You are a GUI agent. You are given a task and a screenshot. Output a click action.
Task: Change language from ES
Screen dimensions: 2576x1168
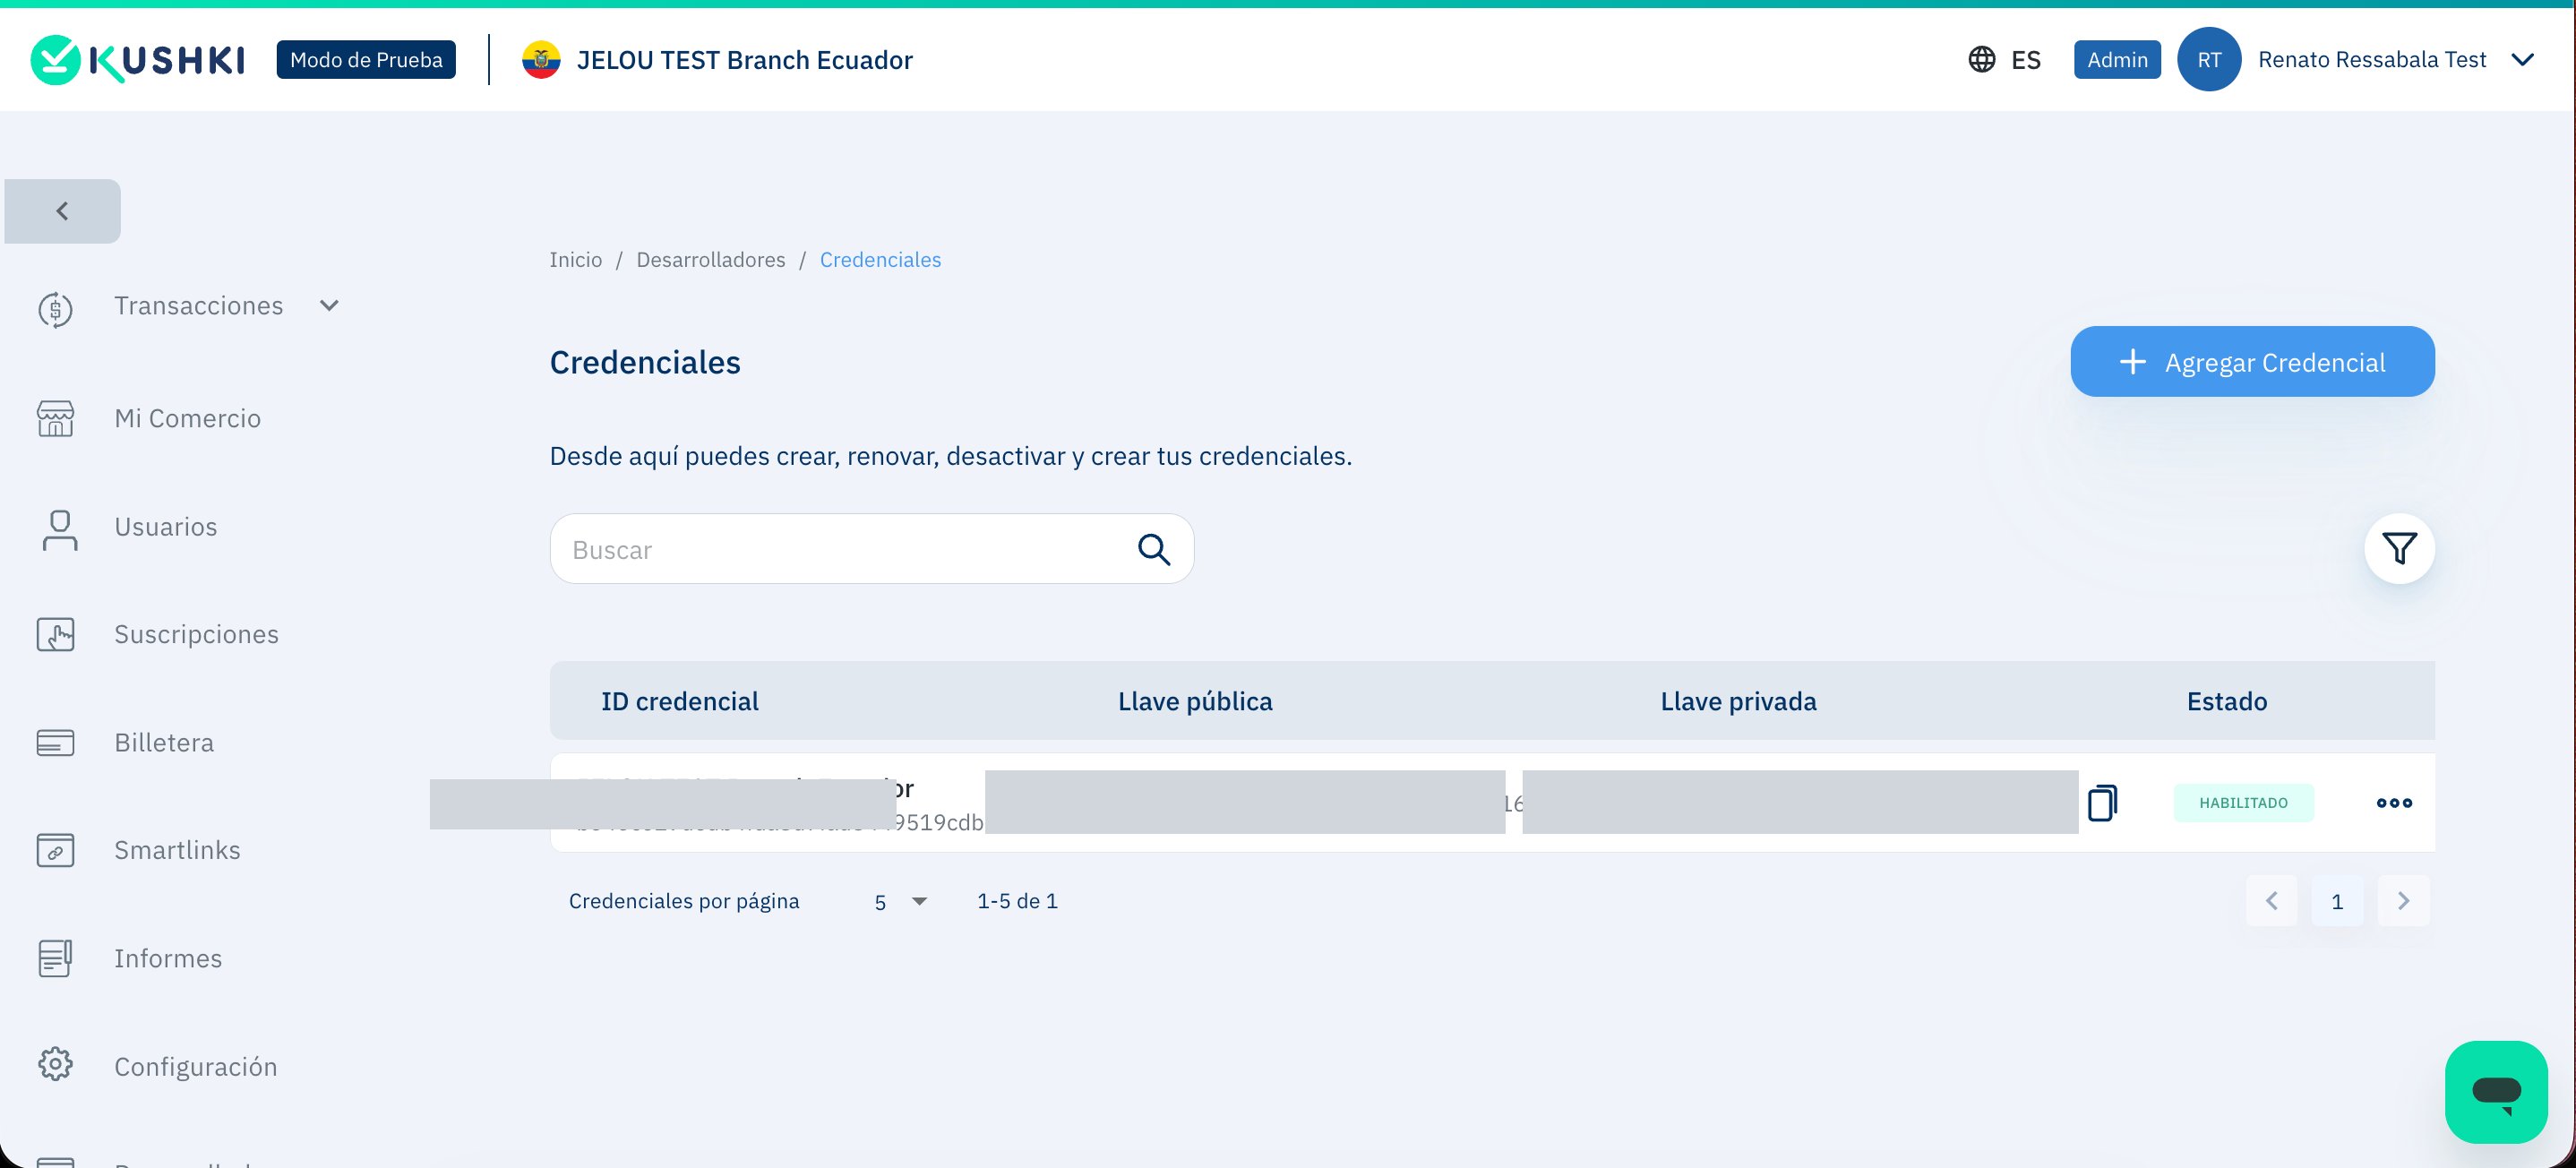(x=2026, y=60)
